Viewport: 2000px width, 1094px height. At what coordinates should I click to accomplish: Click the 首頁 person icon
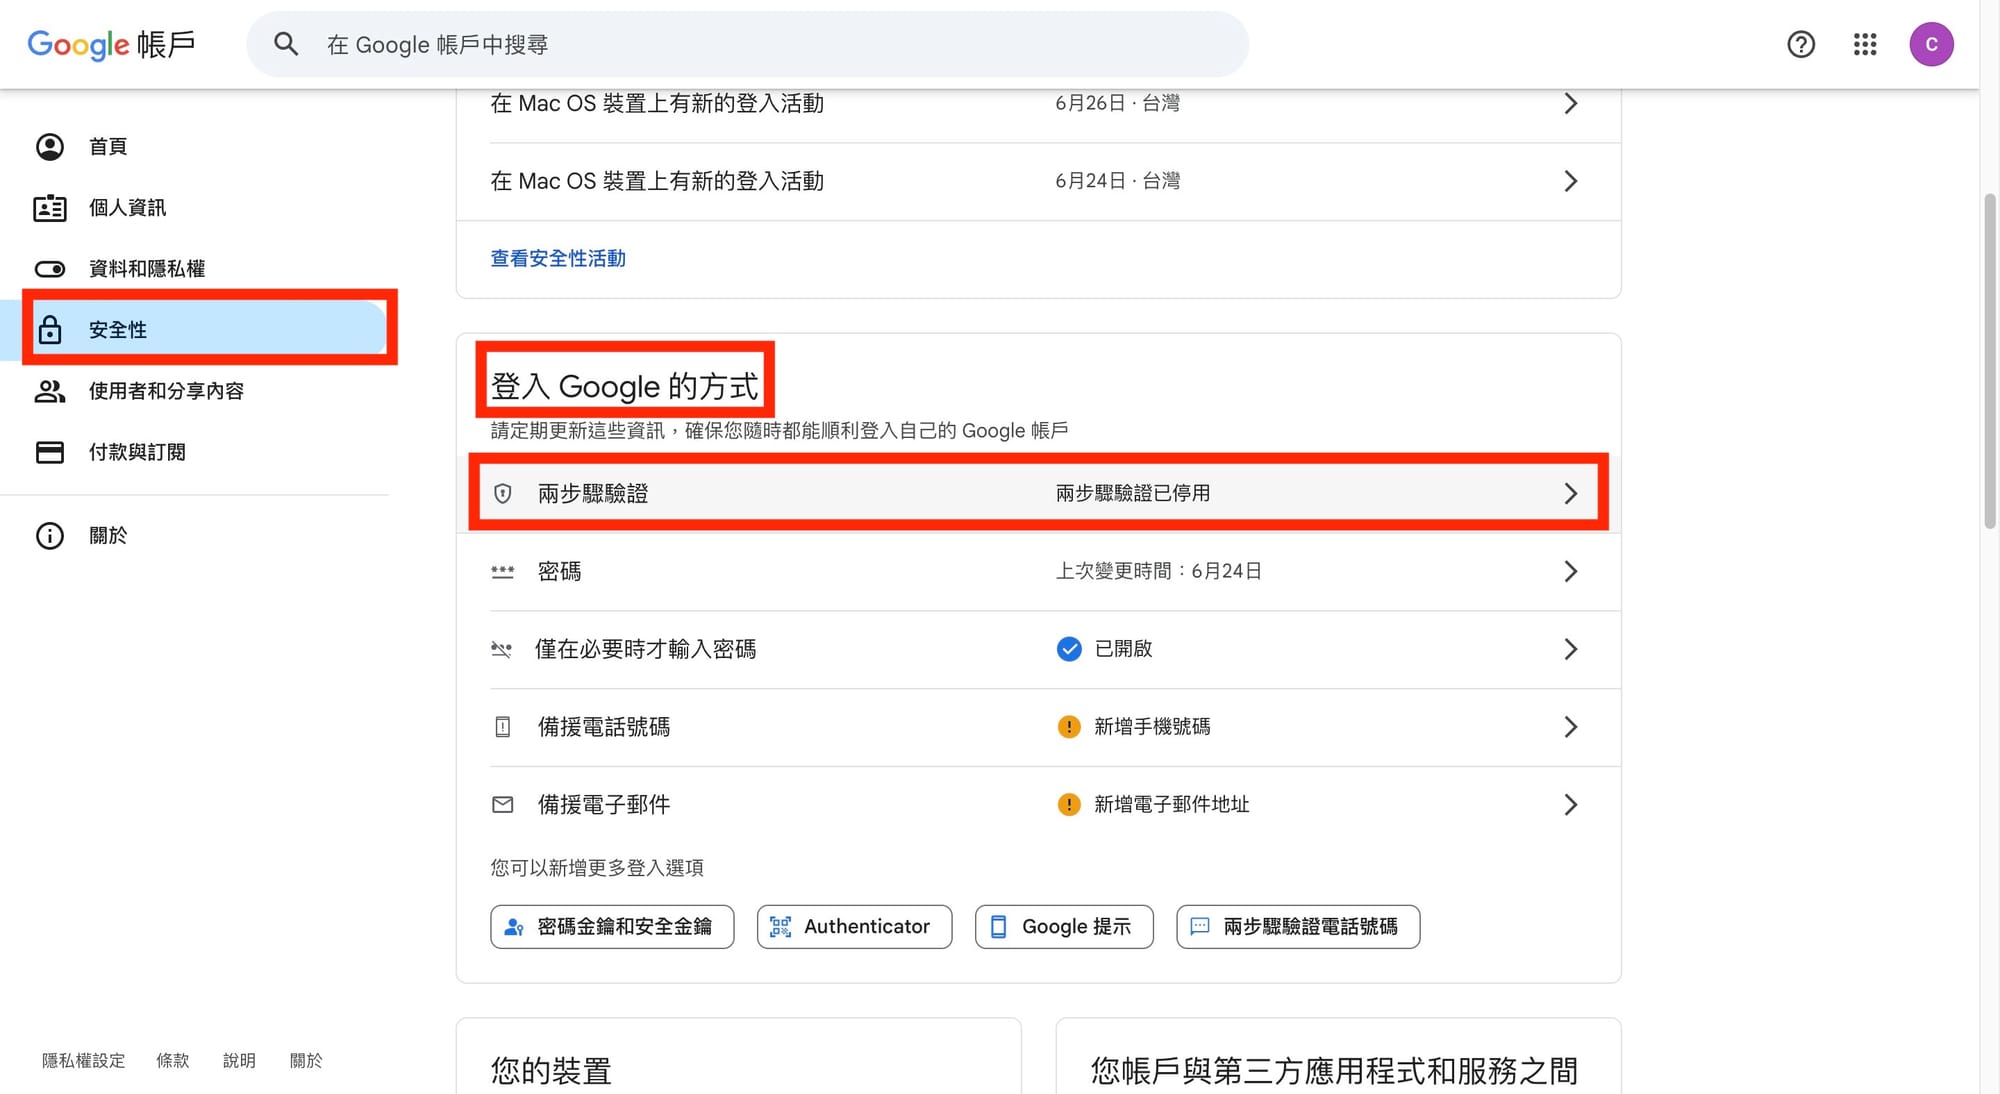[x=50, y=147]
